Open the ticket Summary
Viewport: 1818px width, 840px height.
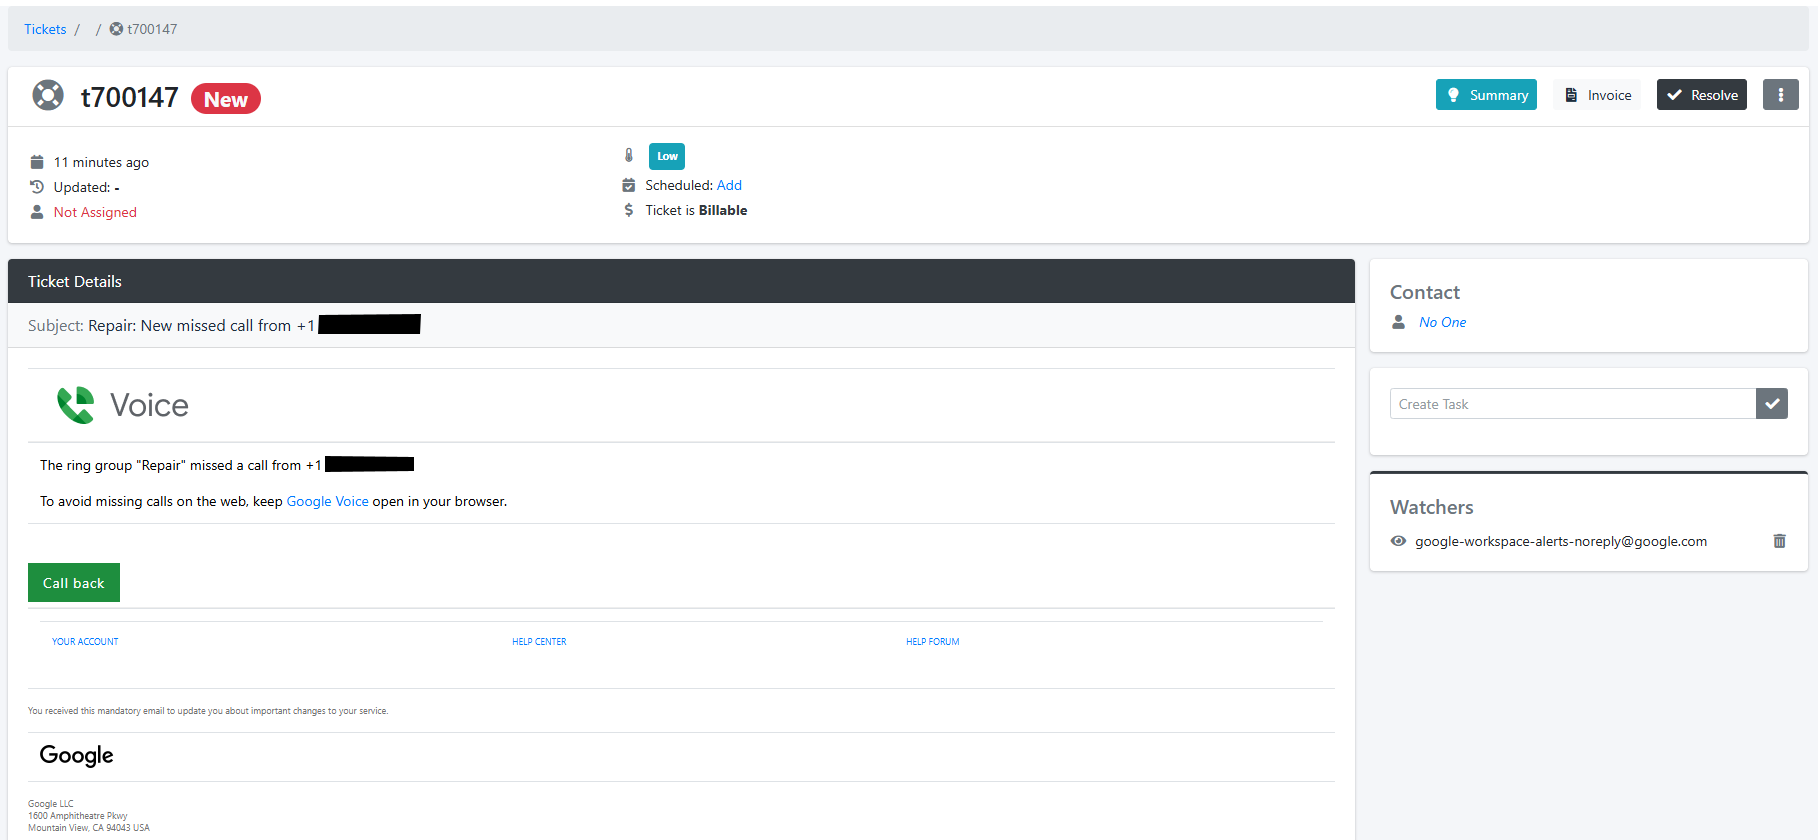point(1486,95)
